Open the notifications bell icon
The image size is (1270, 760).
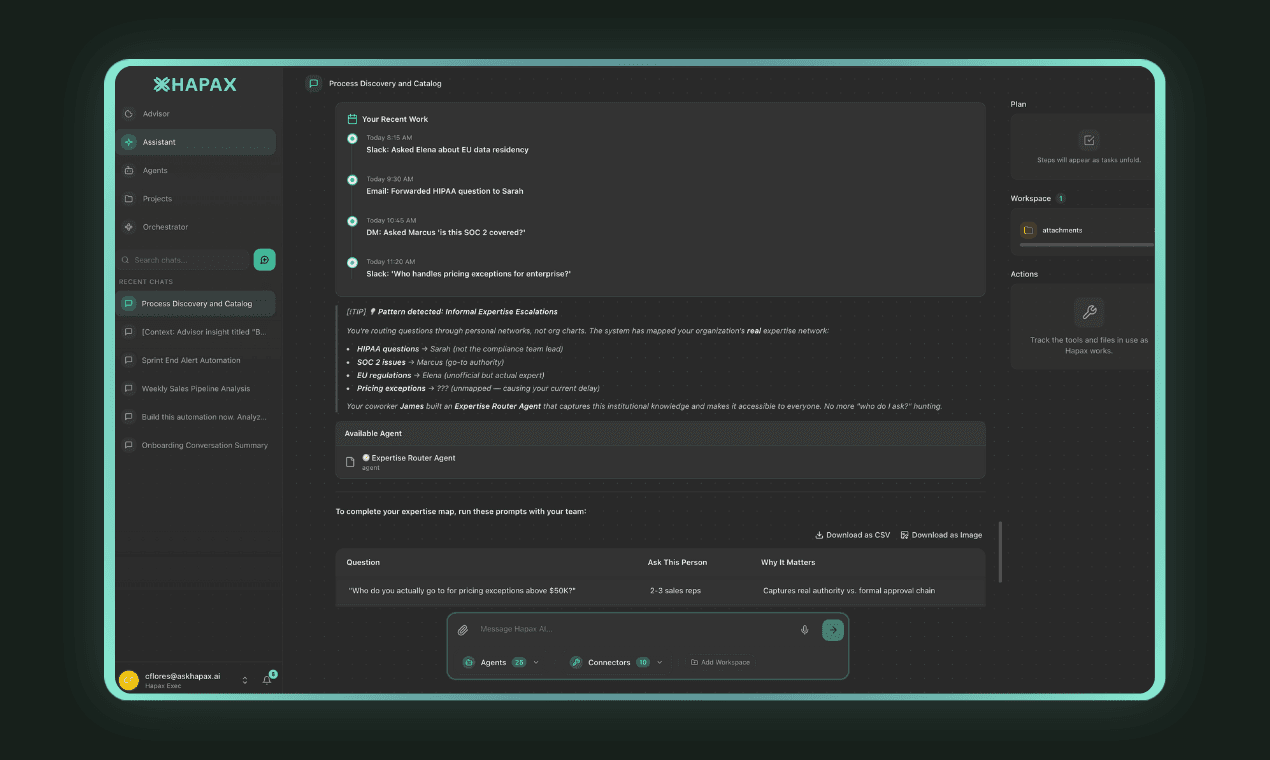click(x=267, y=680)
